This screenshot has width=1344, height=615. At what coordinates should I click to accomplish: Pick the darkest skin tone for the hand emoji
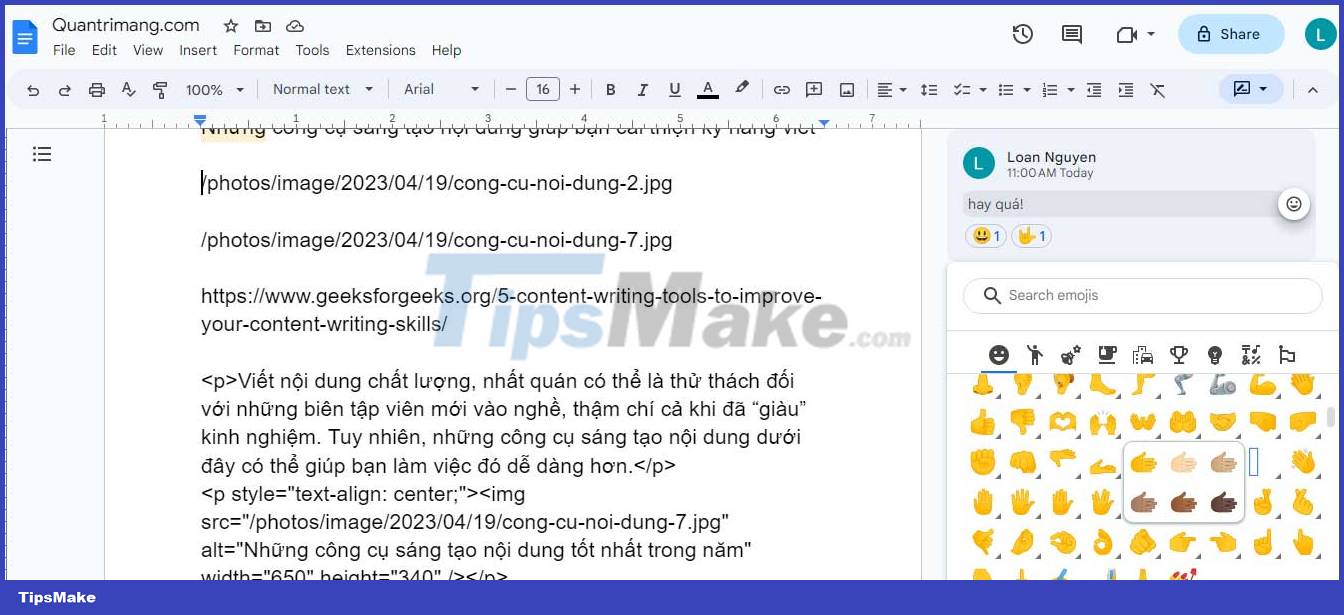coord(1223,504)
